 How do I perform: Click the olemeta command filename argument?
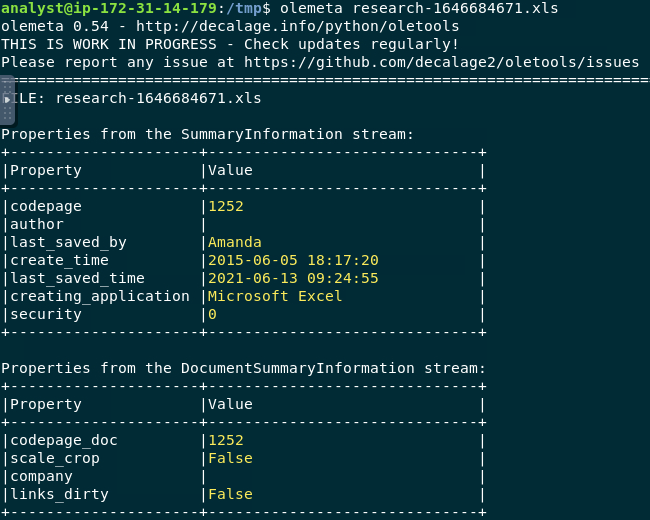tap(455, 9)
